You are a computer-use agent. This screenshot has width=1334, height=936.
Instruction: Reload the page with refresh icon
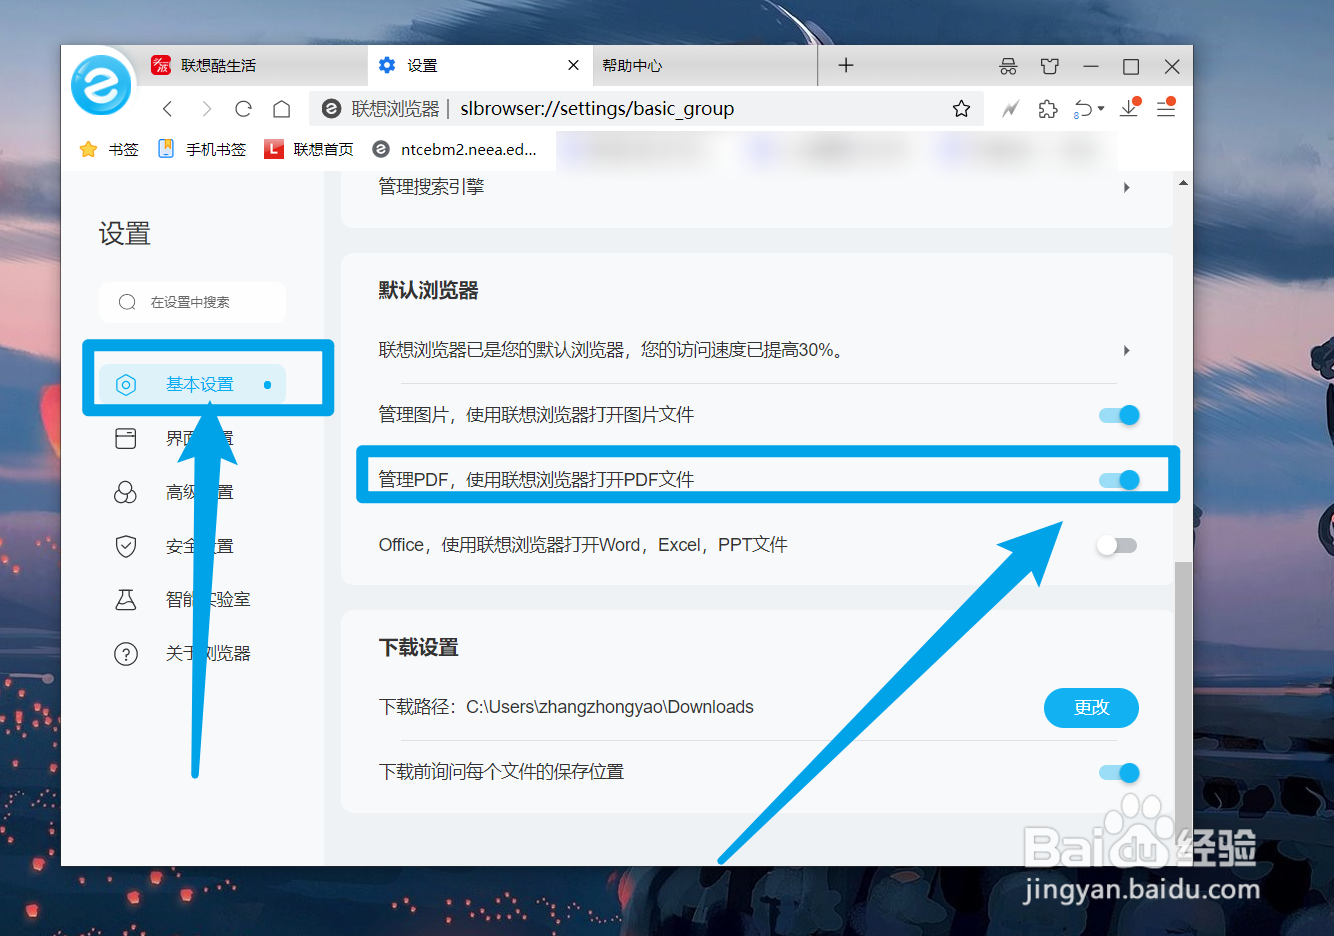pyautogui.click(x=243, y=109)
